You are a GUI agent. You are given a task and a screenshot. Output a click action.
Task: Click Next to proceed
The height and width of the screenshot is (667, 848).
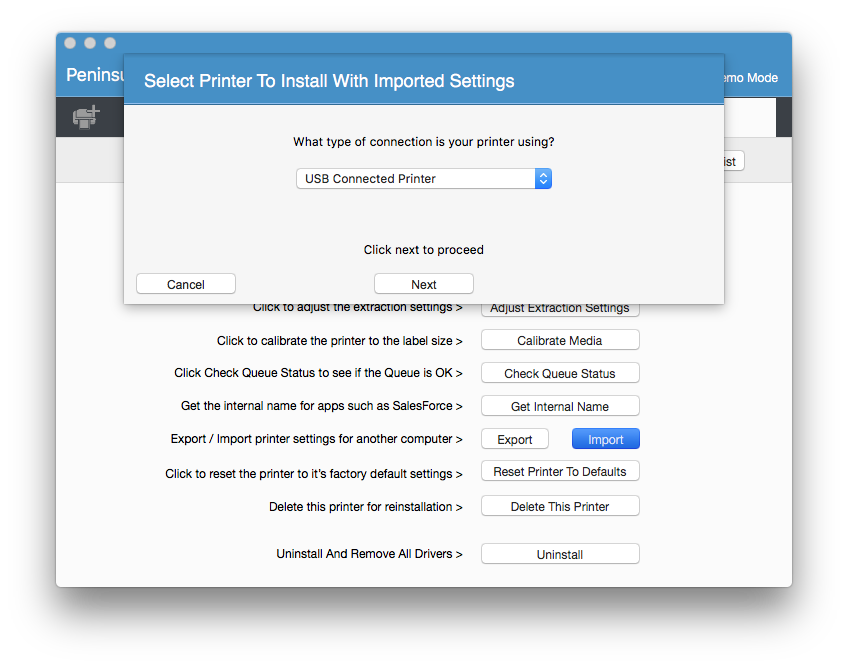coord(423,284)
